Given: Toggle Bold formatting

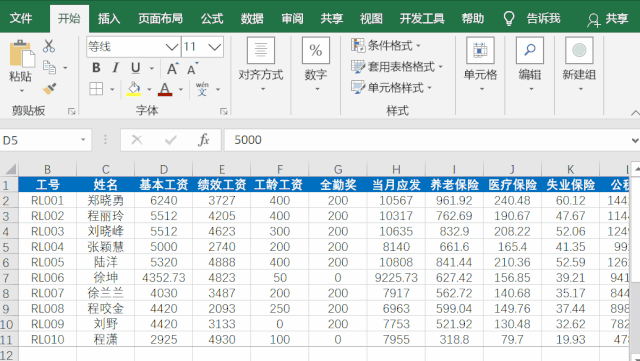Looking at the screenshot, I should click(96, 68).
